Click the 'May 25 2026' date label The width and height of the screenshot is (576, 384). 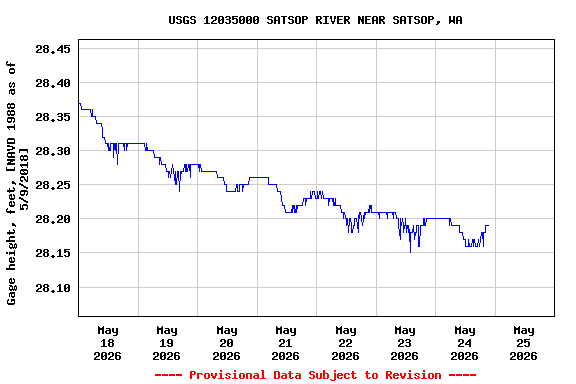point(523,343)
